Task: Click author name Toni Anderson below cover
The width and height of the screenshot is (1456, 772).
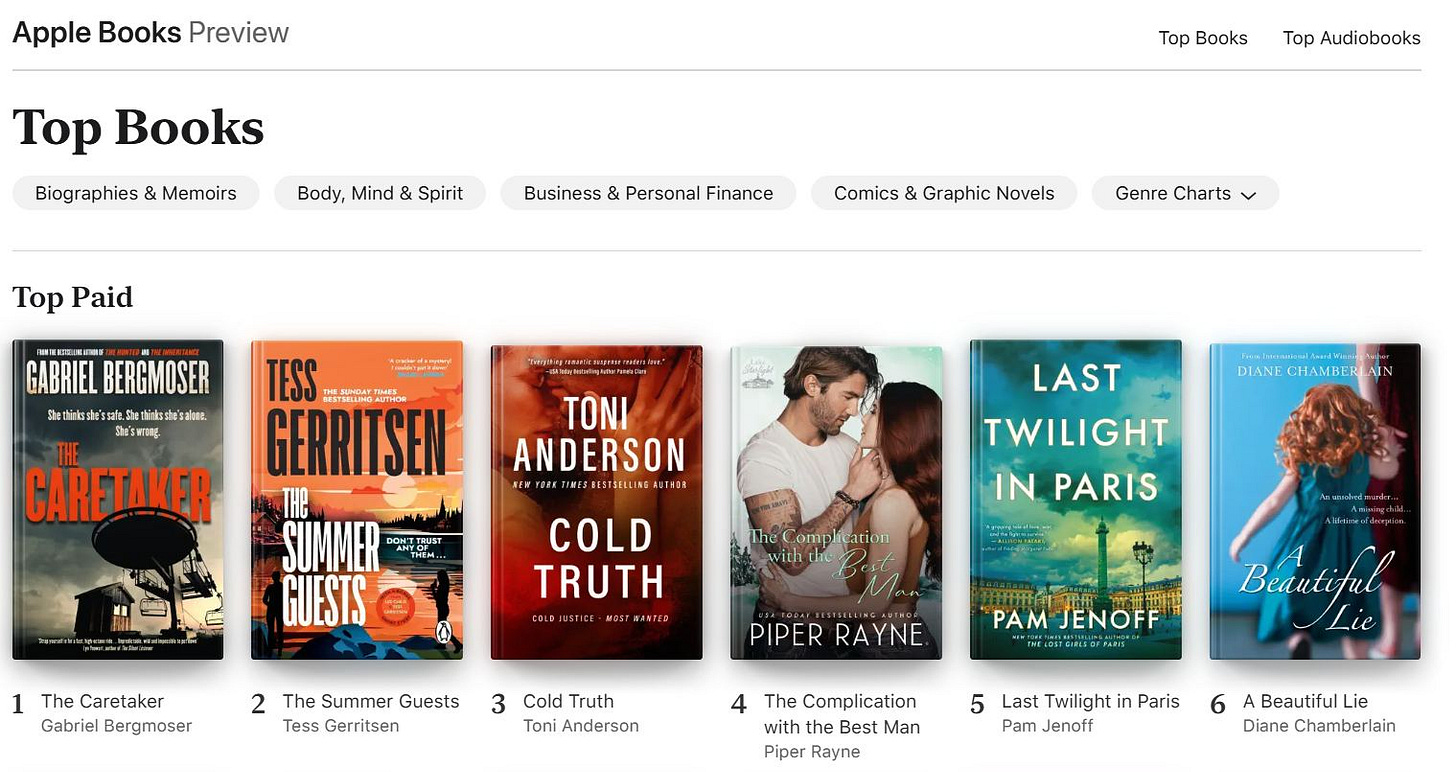Action: coord(581,726)
